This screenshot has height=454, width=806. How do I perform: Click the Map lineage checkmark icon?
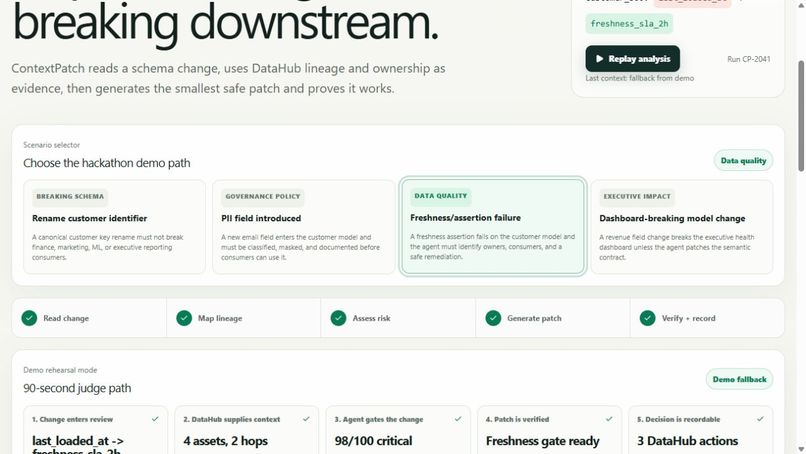[x=184, y=318]
